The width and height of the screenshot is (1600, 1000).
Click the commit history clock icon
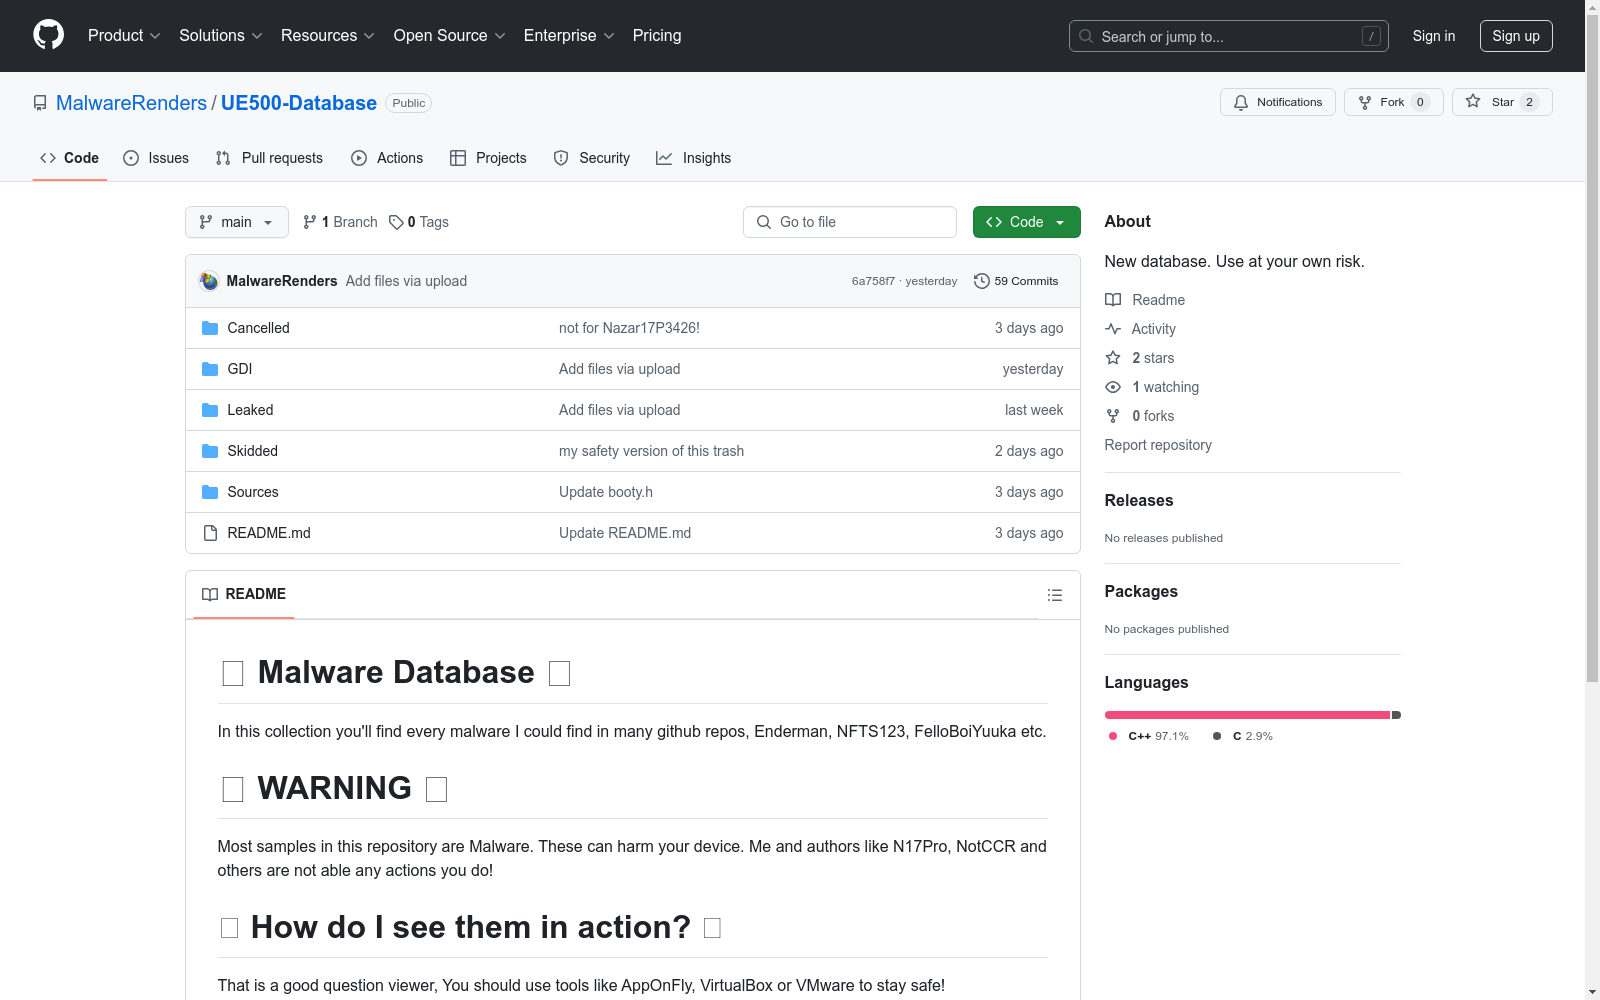click(982, 281)
